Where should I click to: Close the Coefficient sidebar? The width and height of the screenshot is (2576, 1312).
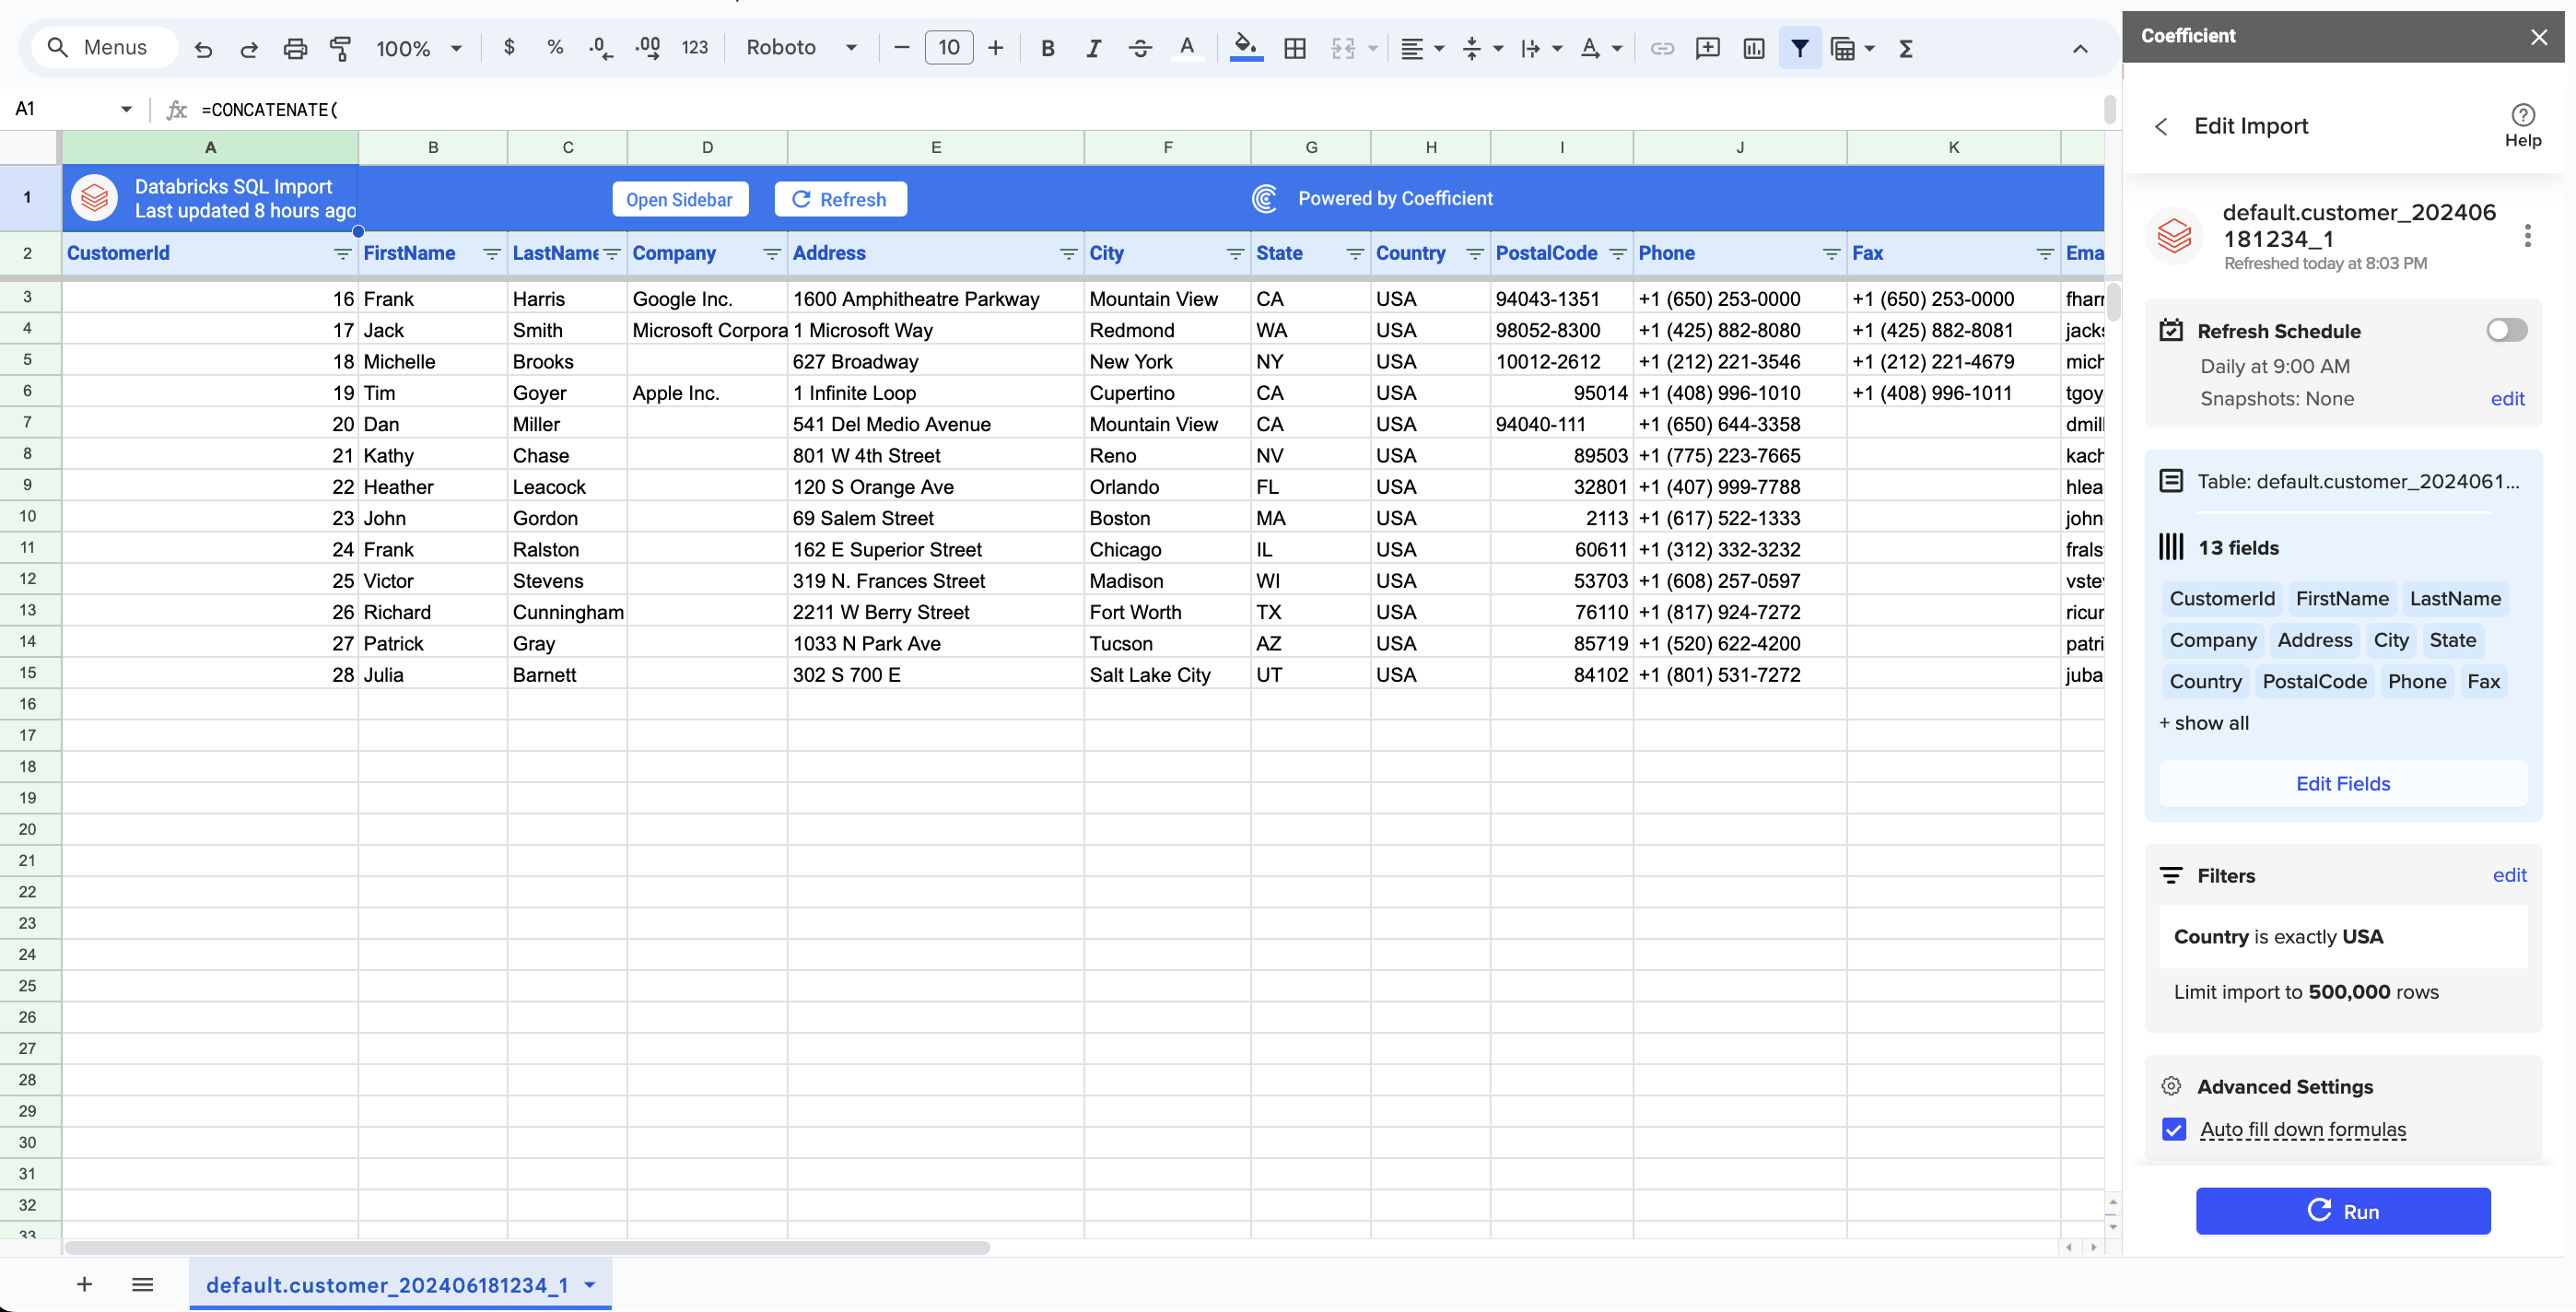(x=2538, y=37)
